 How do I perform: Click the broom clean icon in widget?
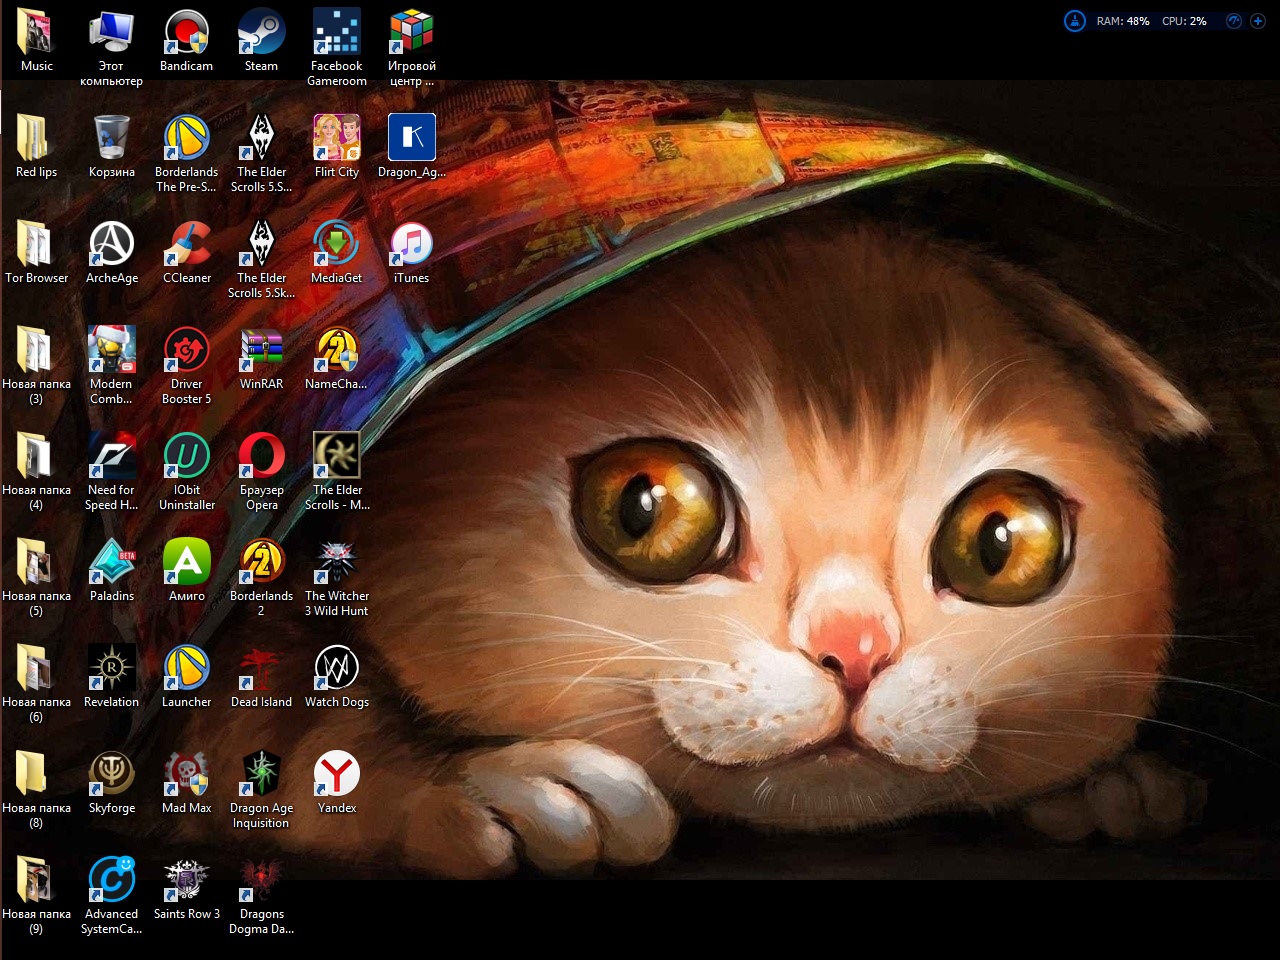tap(1074, 21)
